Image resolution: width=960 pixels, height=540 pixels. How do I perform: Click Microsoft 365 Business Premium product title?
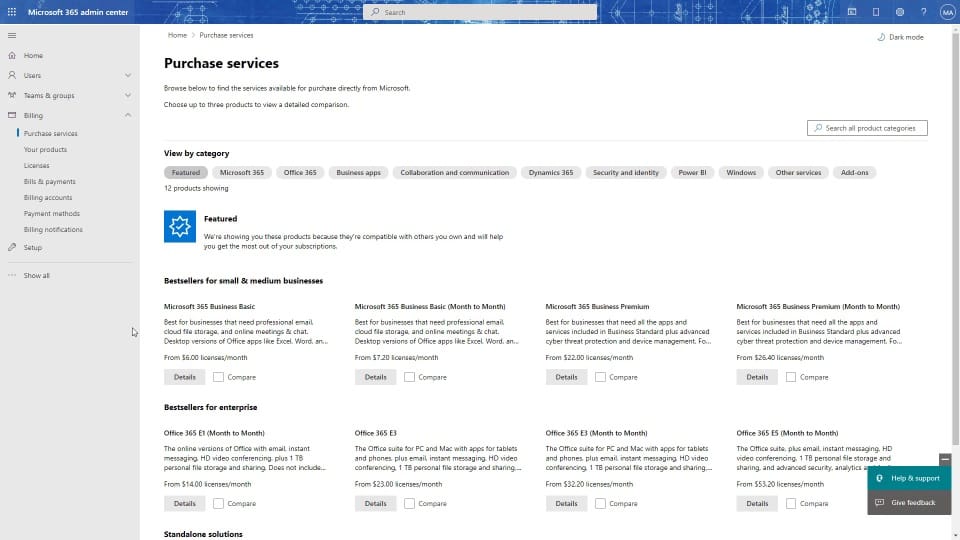(x=597, y=306)
